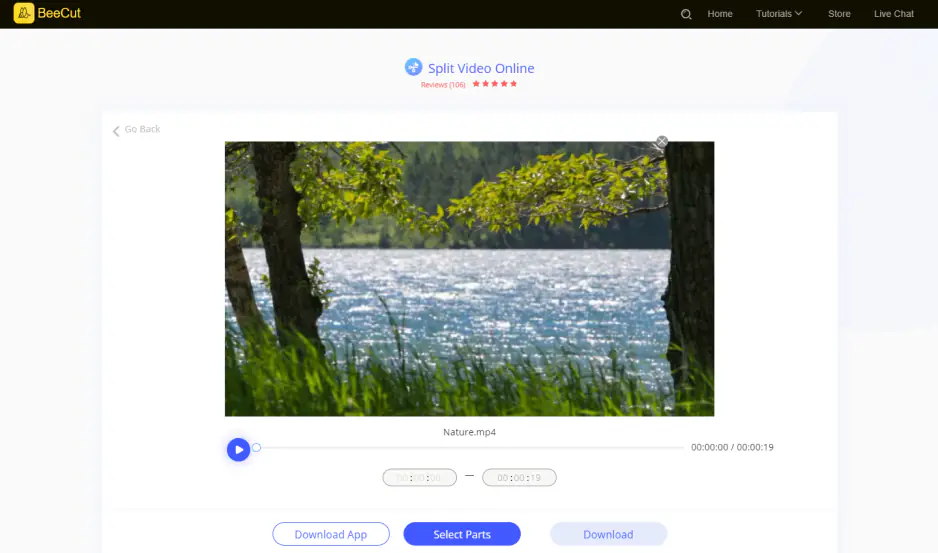Viewport: 938px width, 553px height.
Task: Click the Go Back link
Action: click(x=136, y=129)
